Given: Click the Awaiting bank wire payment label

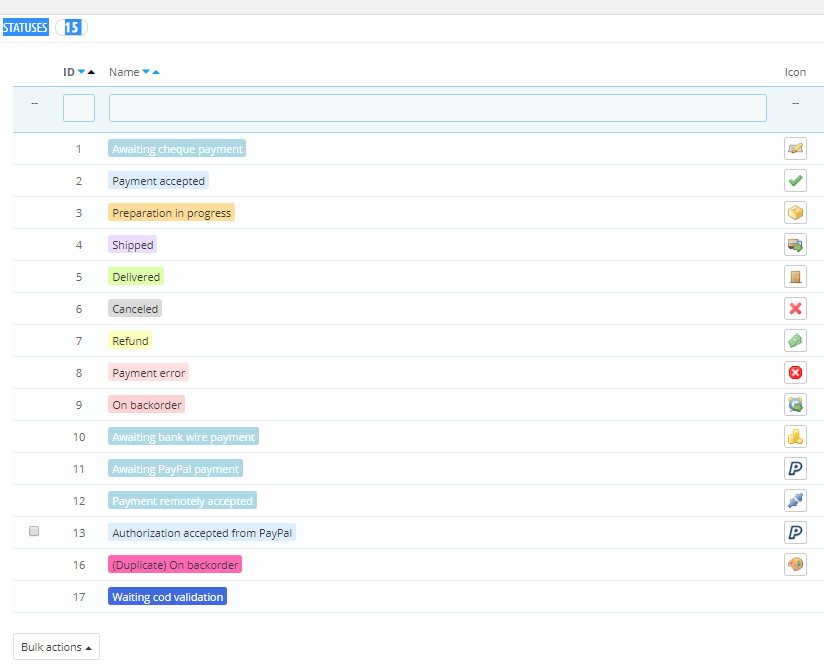Looking at the screenshot, I should pos(183,437).
